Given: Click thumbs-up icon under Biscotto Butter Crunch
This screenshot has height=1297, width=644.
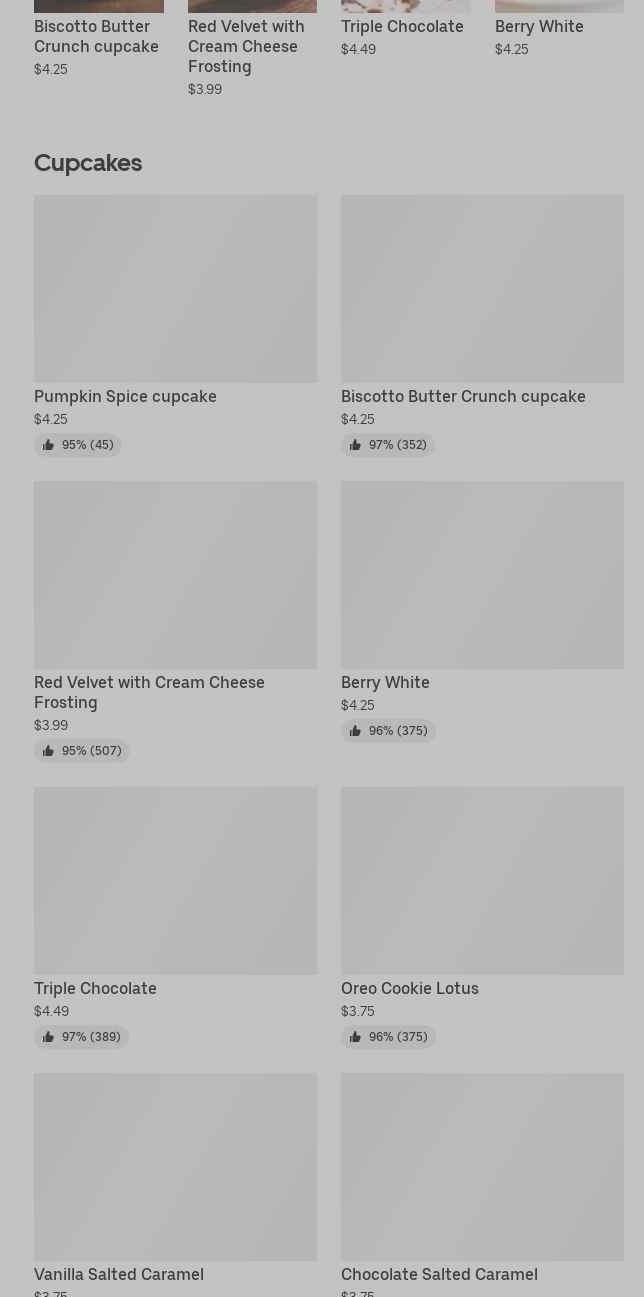Looking at the screenshot, I should pos(355,445).
